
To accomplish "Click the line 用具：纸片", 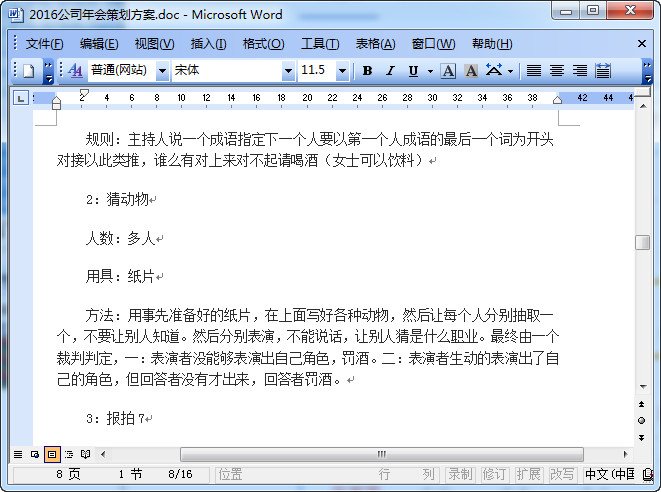I will [120, 277].
